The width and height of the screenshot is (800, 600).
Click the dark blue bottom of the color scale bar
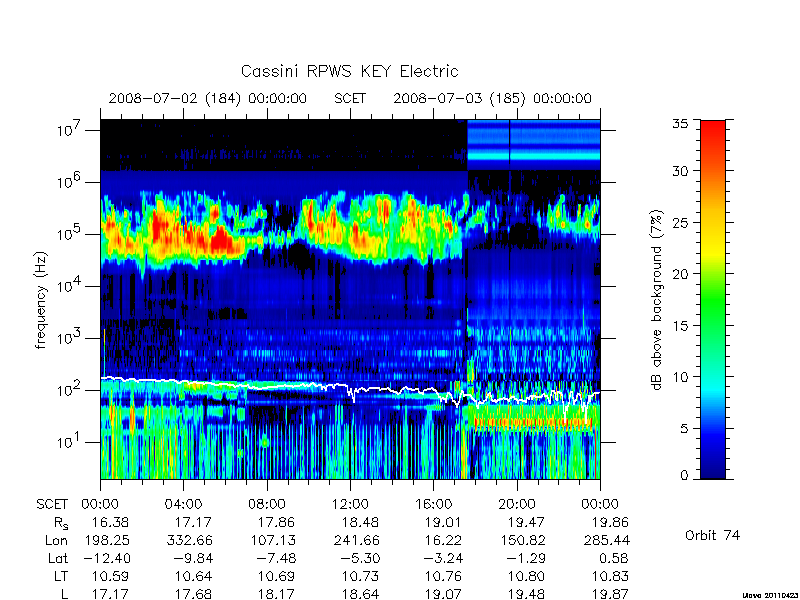tap(713, 469)
